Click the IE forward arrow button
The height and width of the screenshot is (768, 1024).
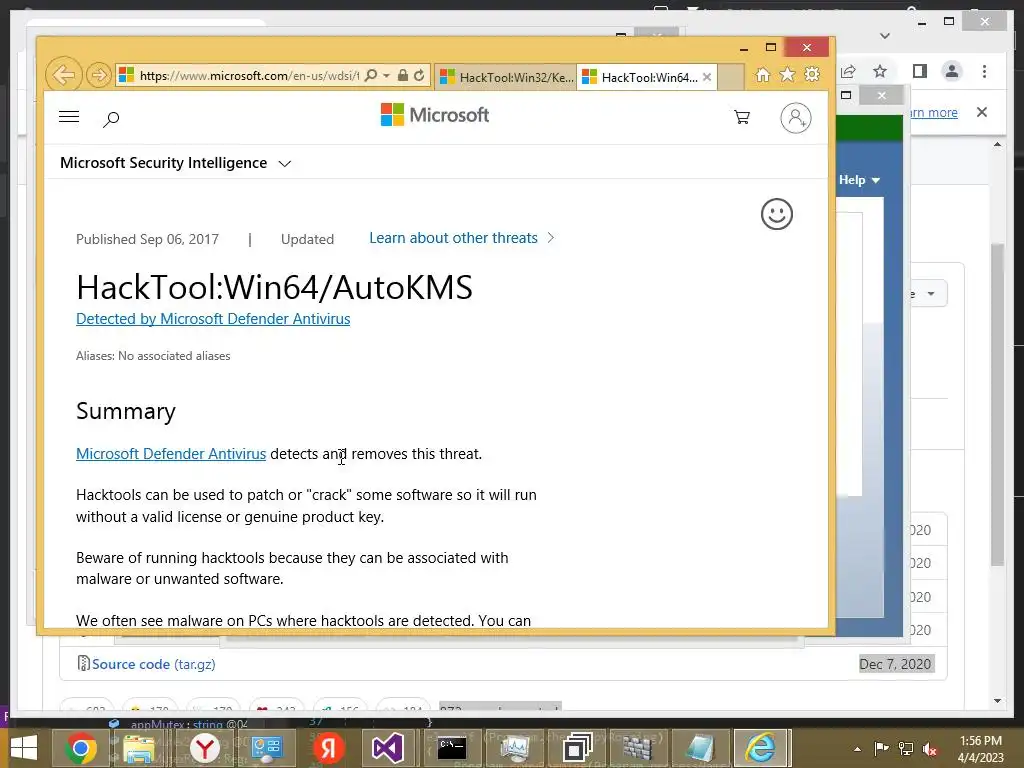pyautogui.click(x=98, y=75)
